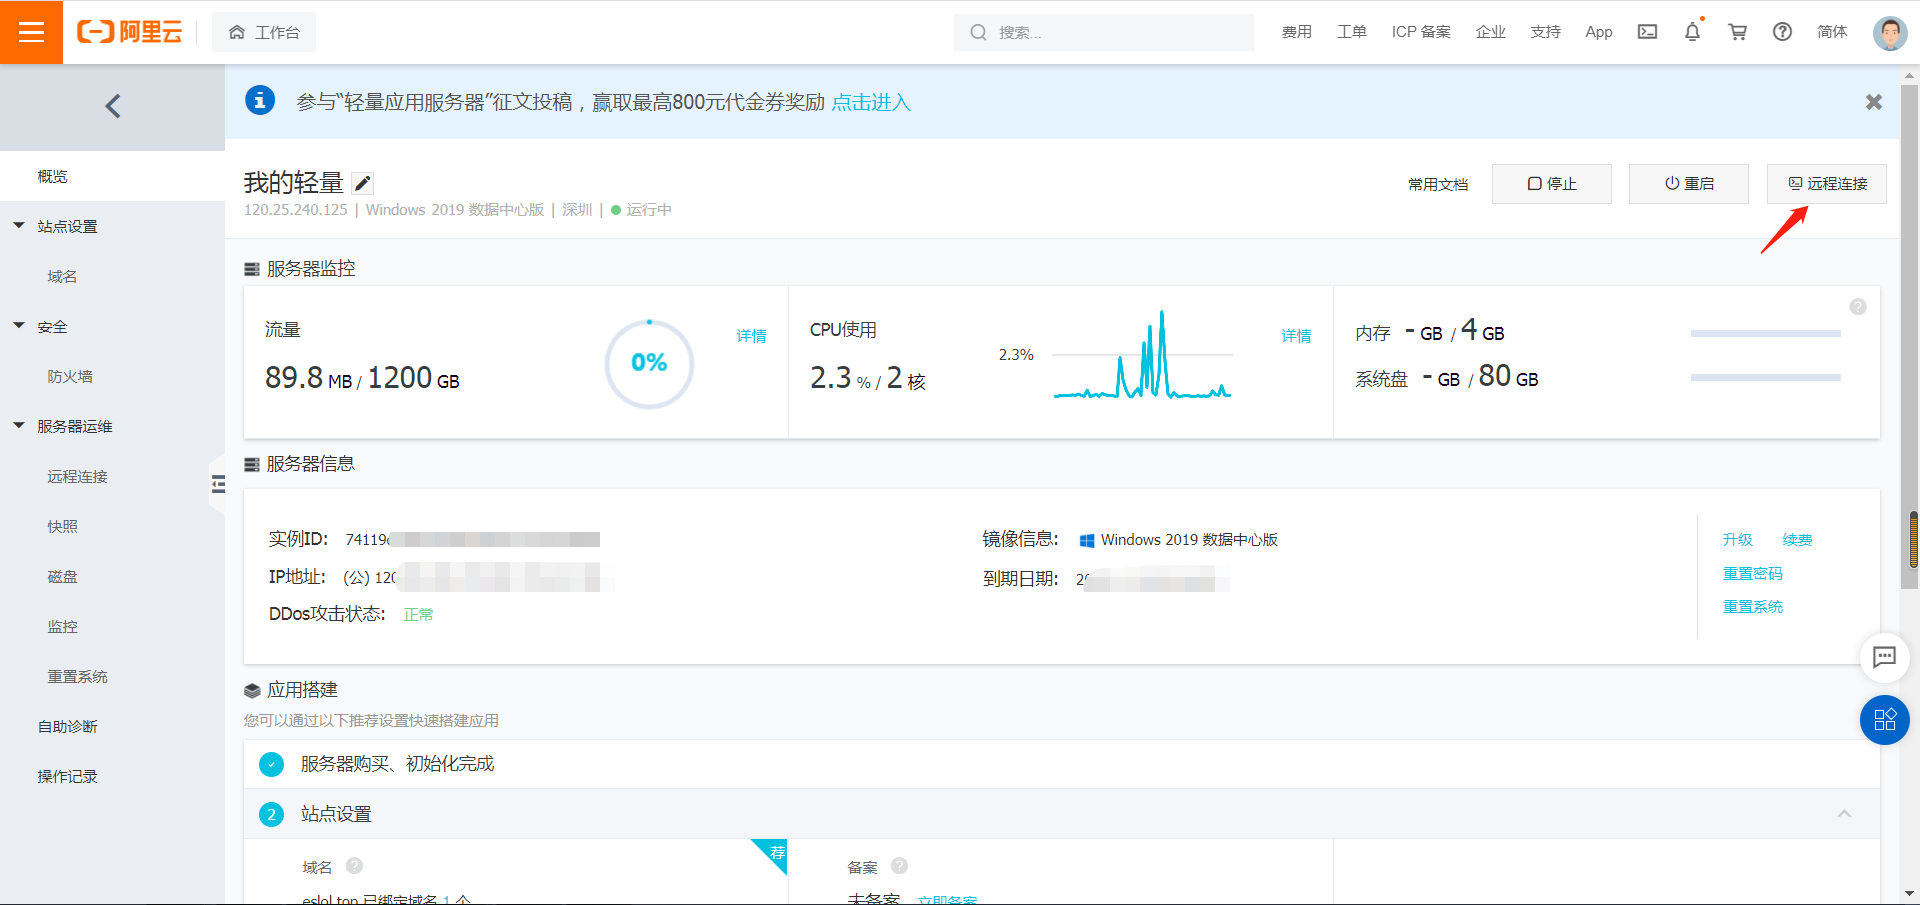Image resolution: width=1920 pixels, height=905 pixels.
Task: Click the 重置密码 reset password link
Action: [1752, 573]
